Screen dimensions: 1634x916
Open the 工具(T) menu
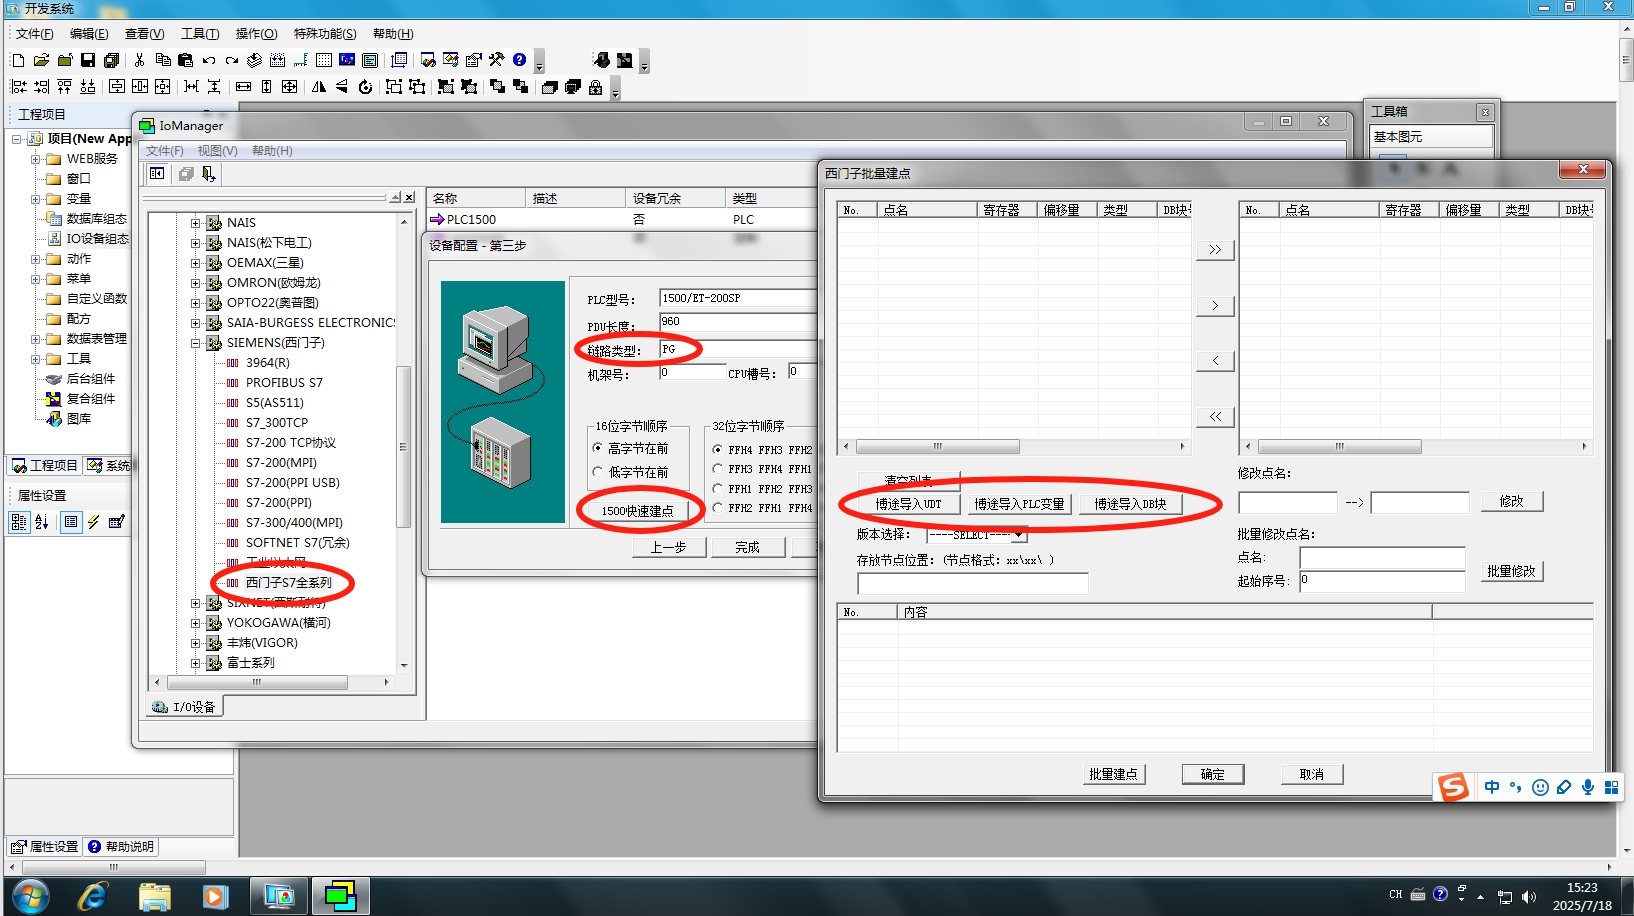[x=199, y=33]
